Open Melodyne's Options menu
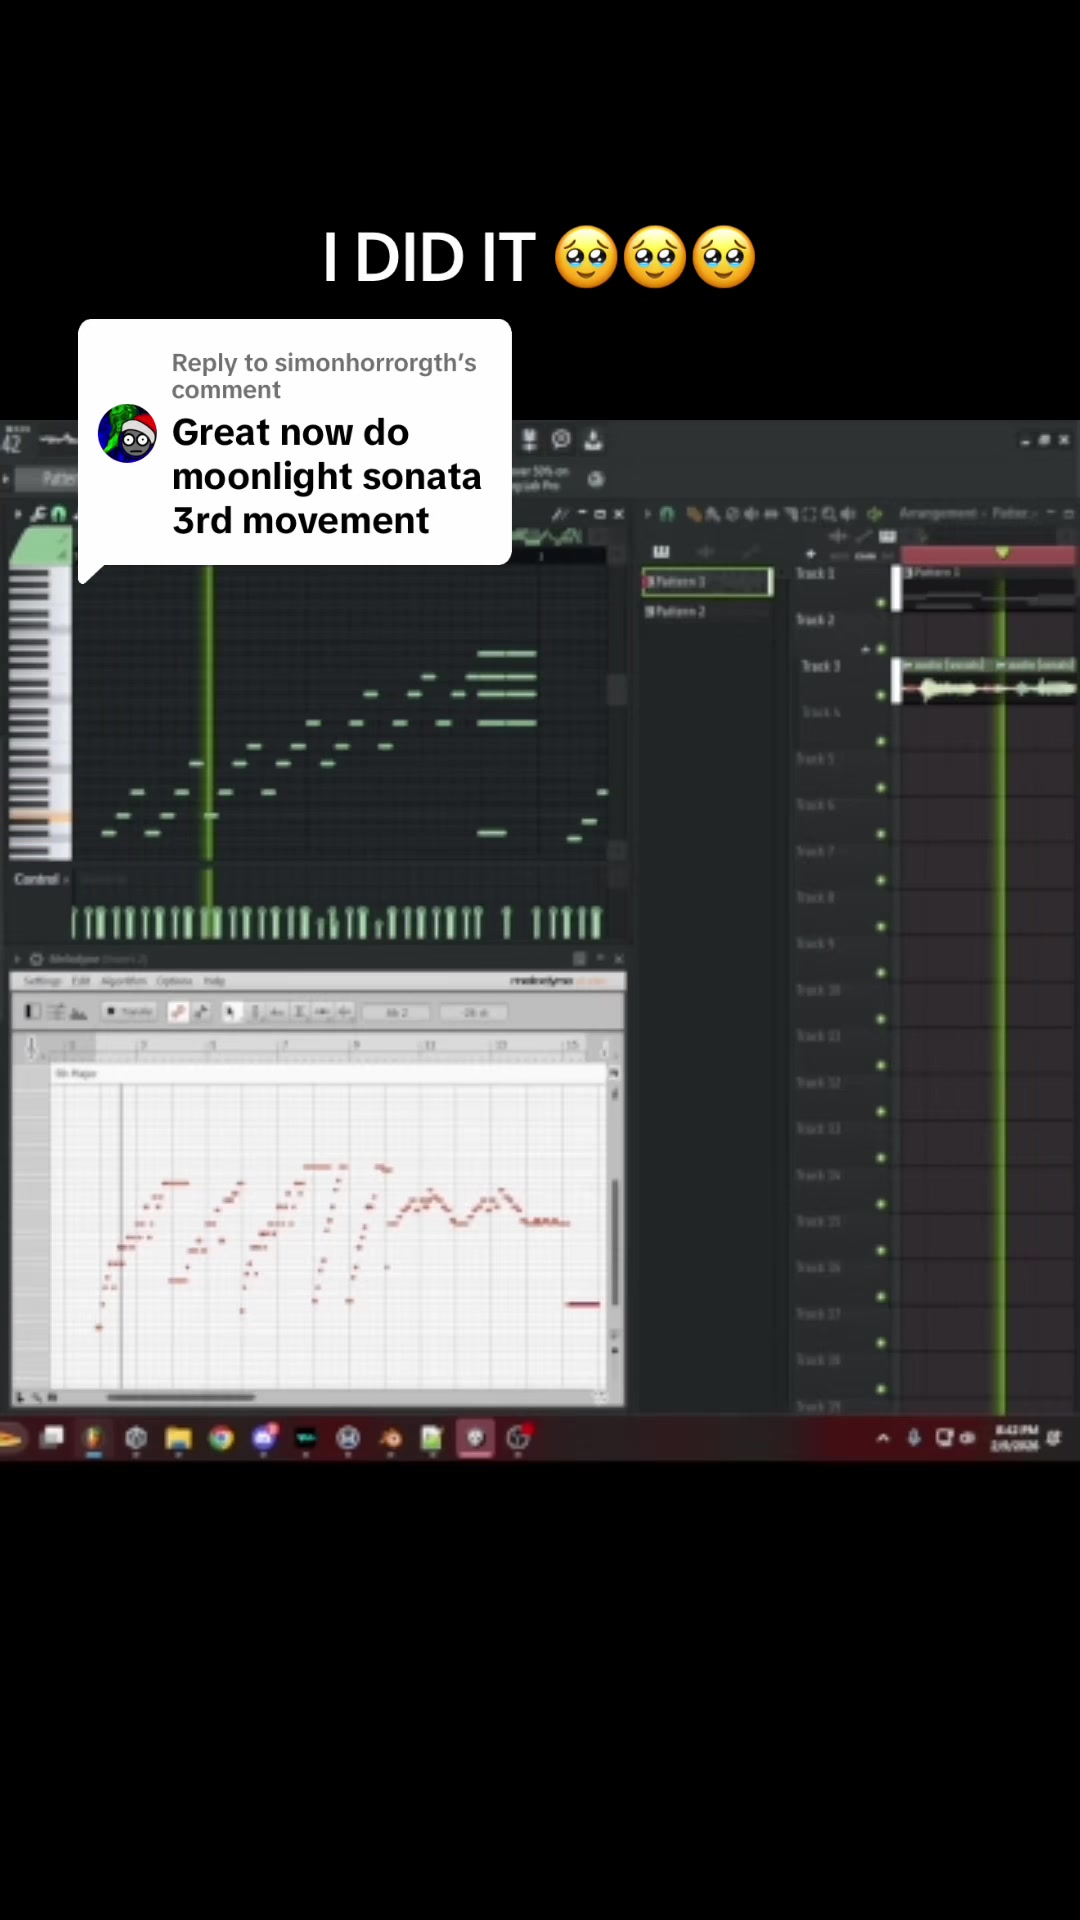Image resolution: width=1080 pixels, height=1920 pixels. point(174,981)
